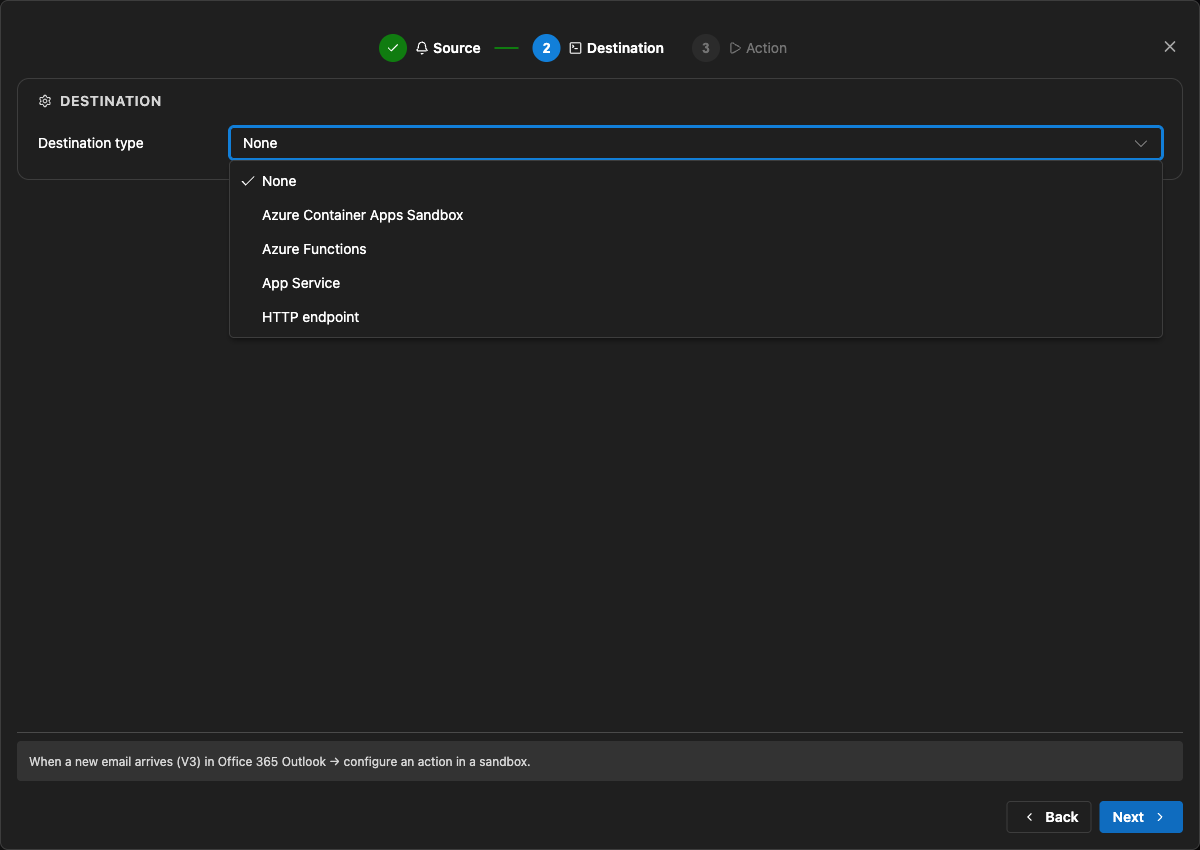Viewport: 1200px width, 850px height.
Task: Collapse the Destination type dropdown chevron
Action: pyautogui.click(x=1141, y=143)
